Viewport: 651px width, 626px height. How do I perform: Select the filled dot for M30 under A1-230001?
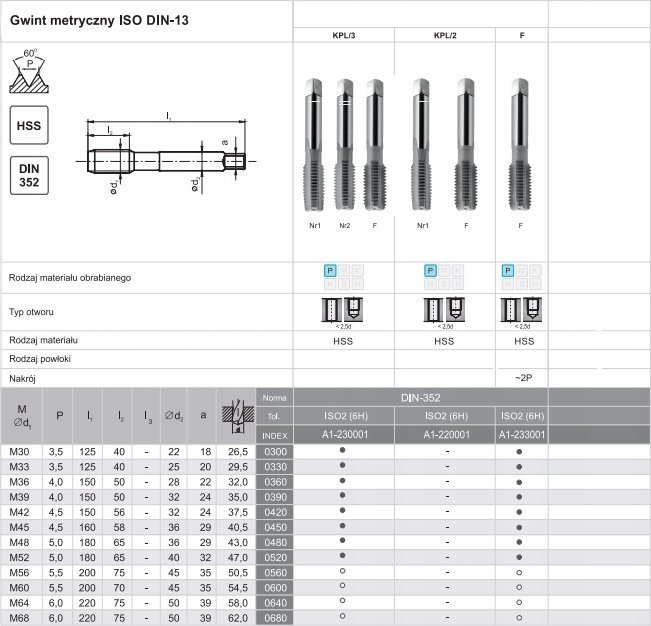pos(343,451)
